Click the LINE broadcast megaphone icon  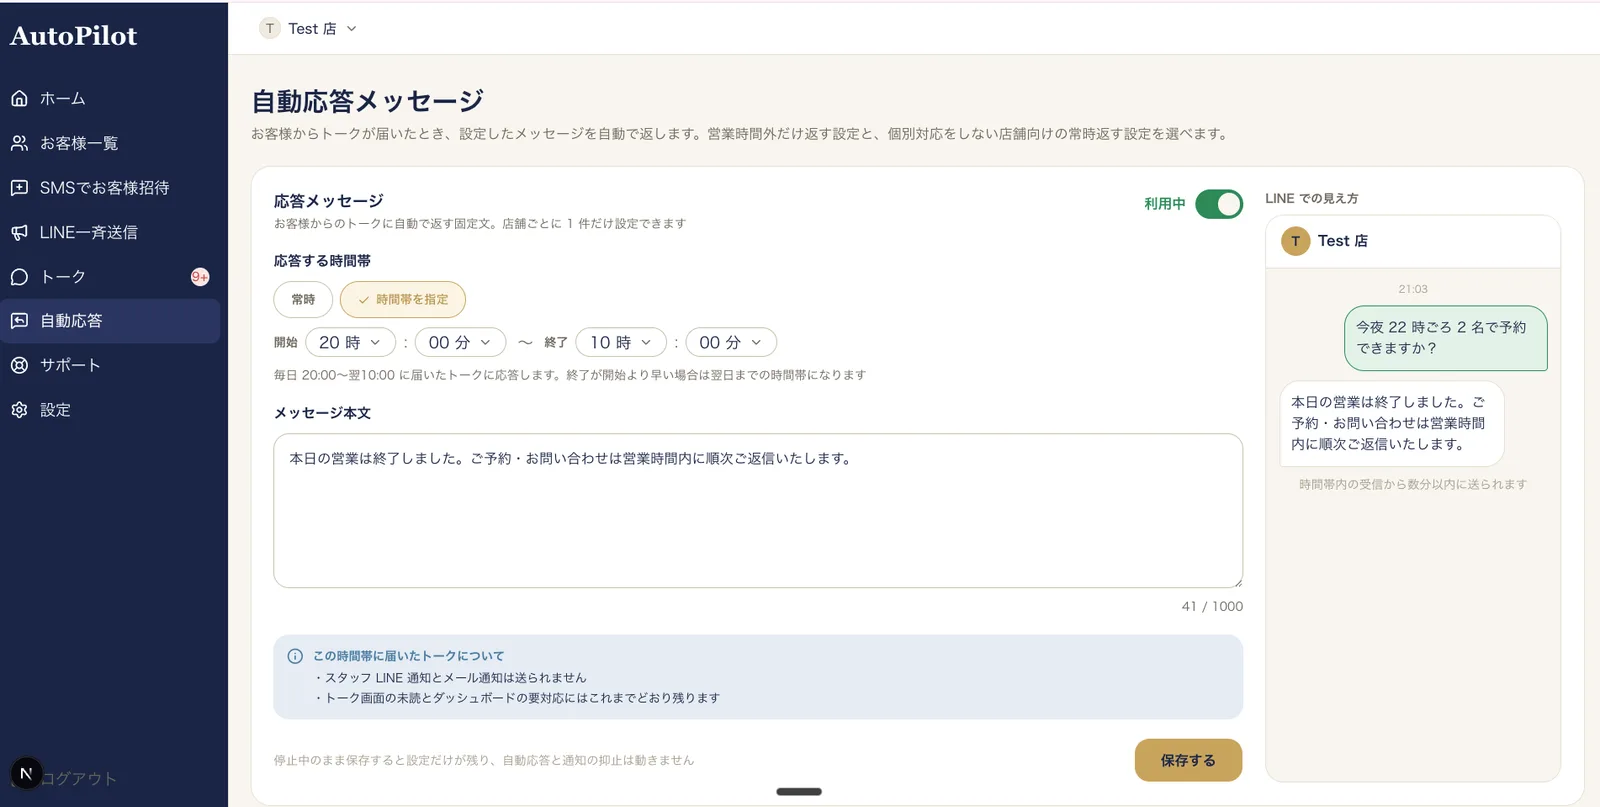pyautogui.click(x=19, y=232)
